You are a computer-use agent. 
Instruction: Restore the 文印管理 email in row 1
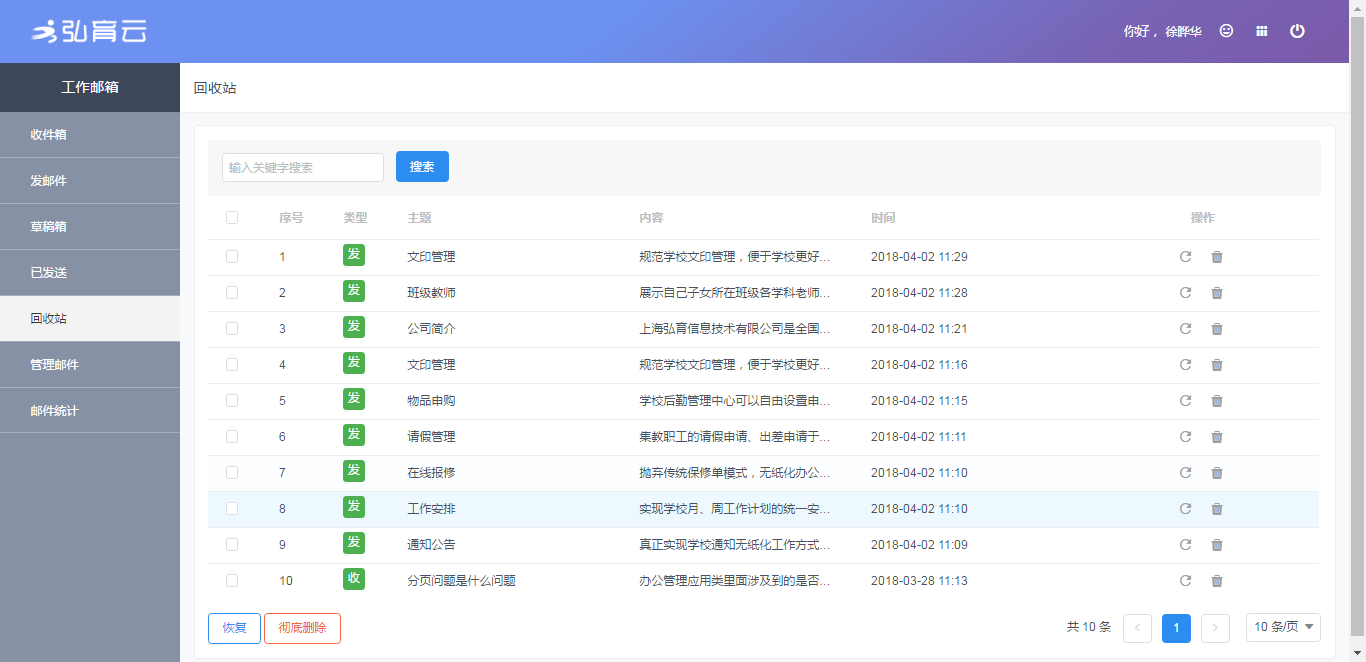[1185, 257]
